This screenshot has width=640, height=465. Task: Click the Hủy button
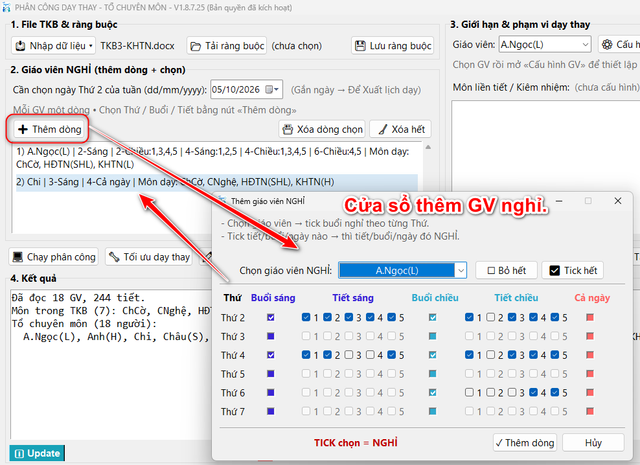click(x=593, y=443)
